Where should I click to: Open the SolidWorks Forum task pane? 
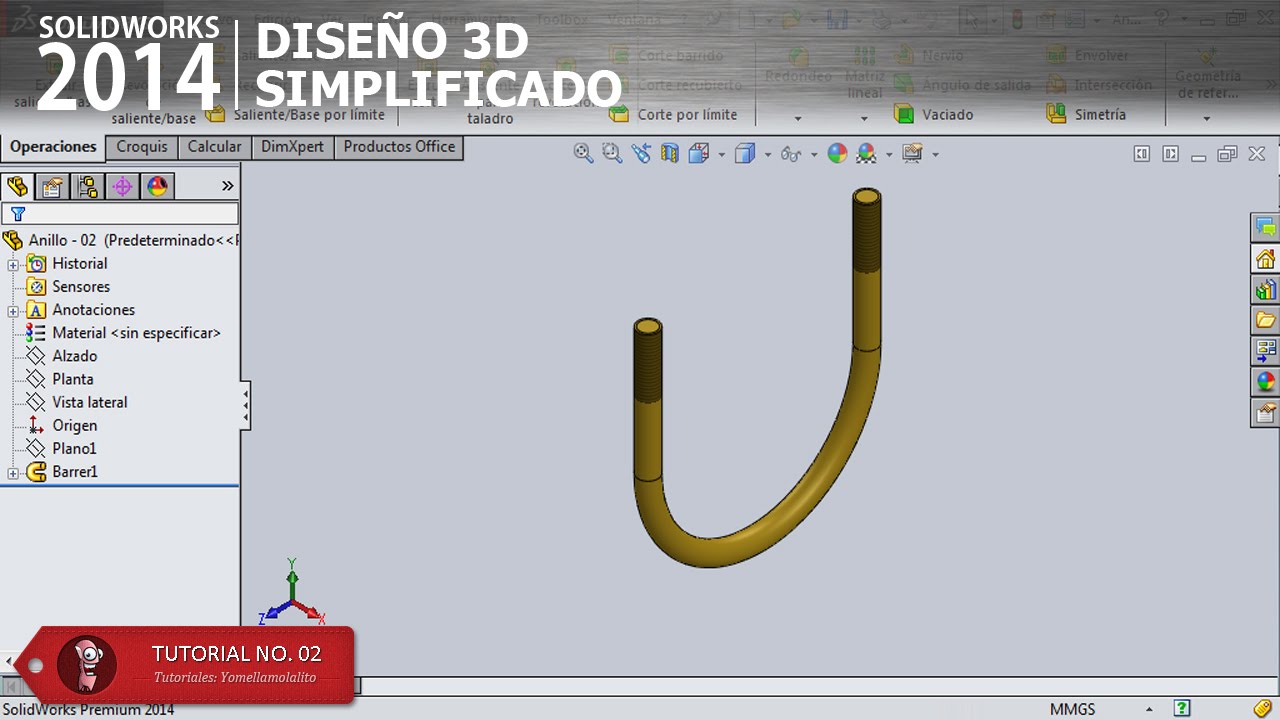click(1265, 227)
